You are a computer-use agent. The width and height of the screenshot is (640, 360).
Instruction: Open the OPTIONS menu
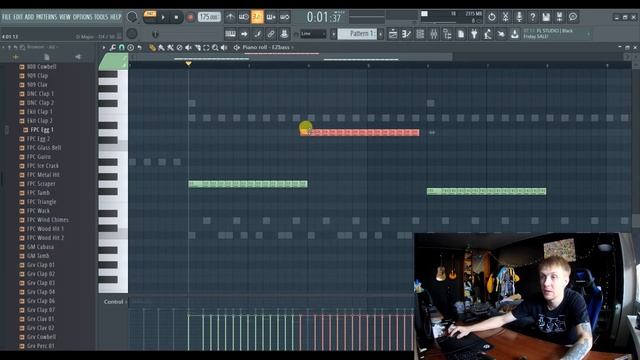point(82,17)
